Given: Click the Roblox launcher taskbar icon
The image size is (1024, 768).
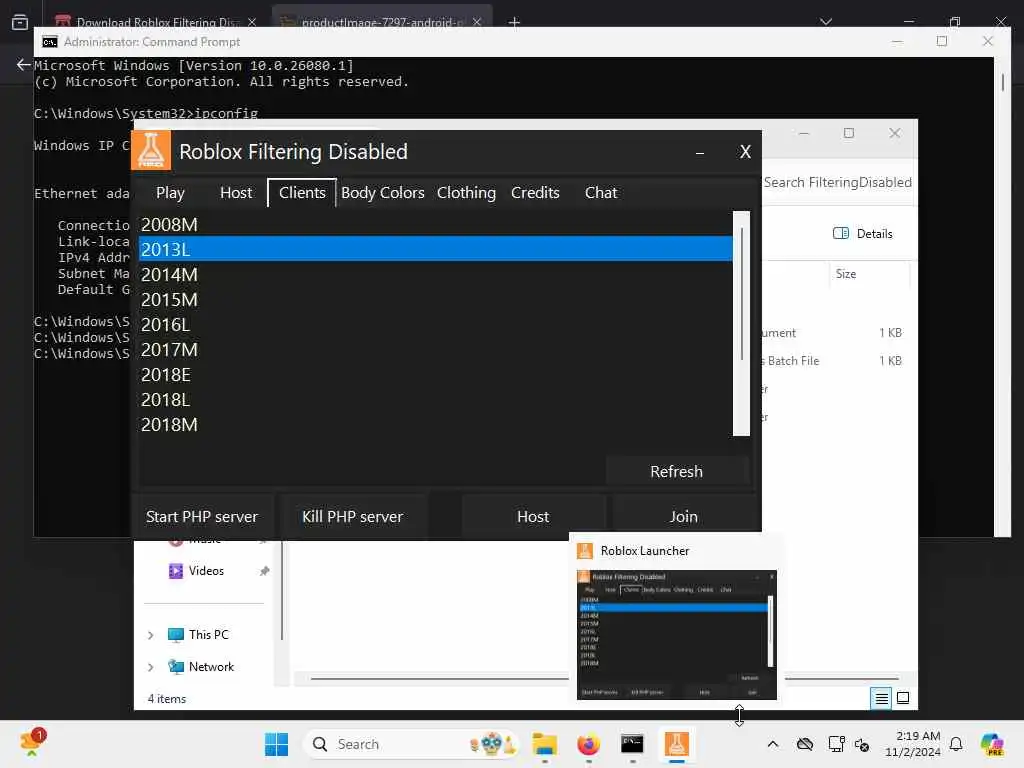Looking at the screenshot, I should pos(677,744).
